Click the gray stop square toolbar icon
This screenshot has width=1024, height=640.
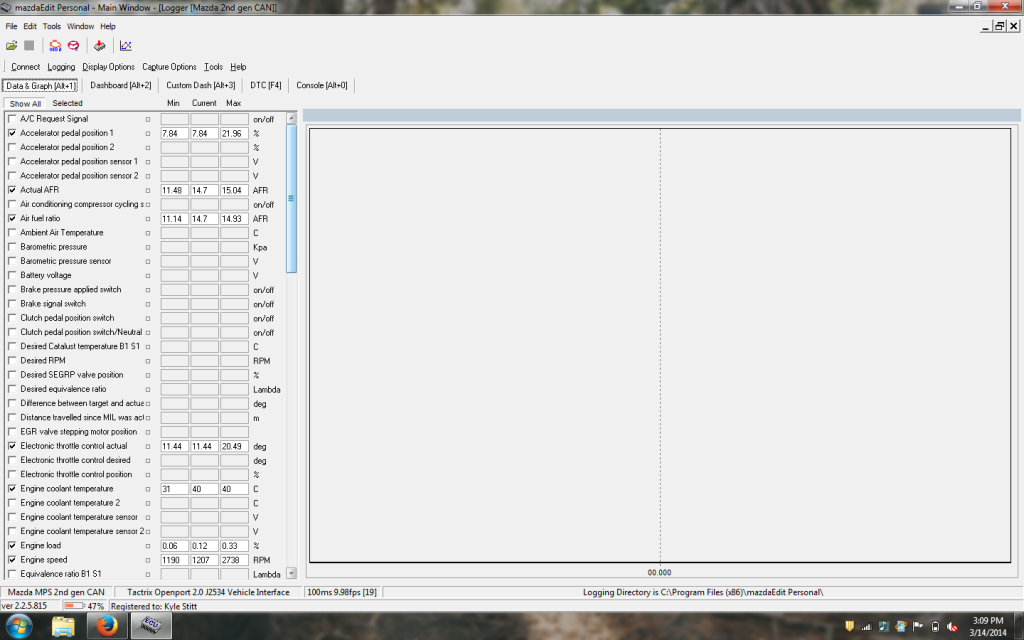point(29,46)
